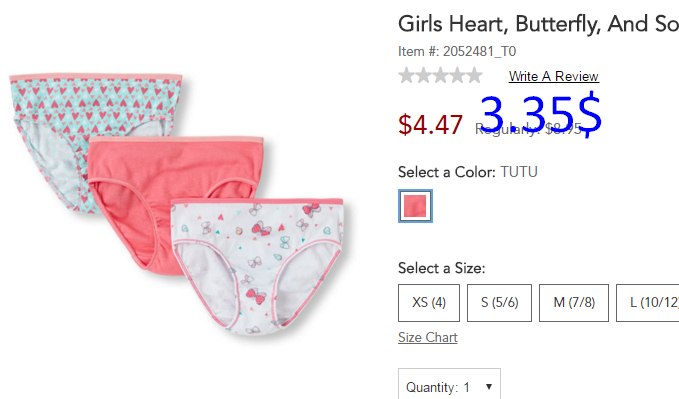Pick the M (7/8) size button

click(x=574, y=303)
